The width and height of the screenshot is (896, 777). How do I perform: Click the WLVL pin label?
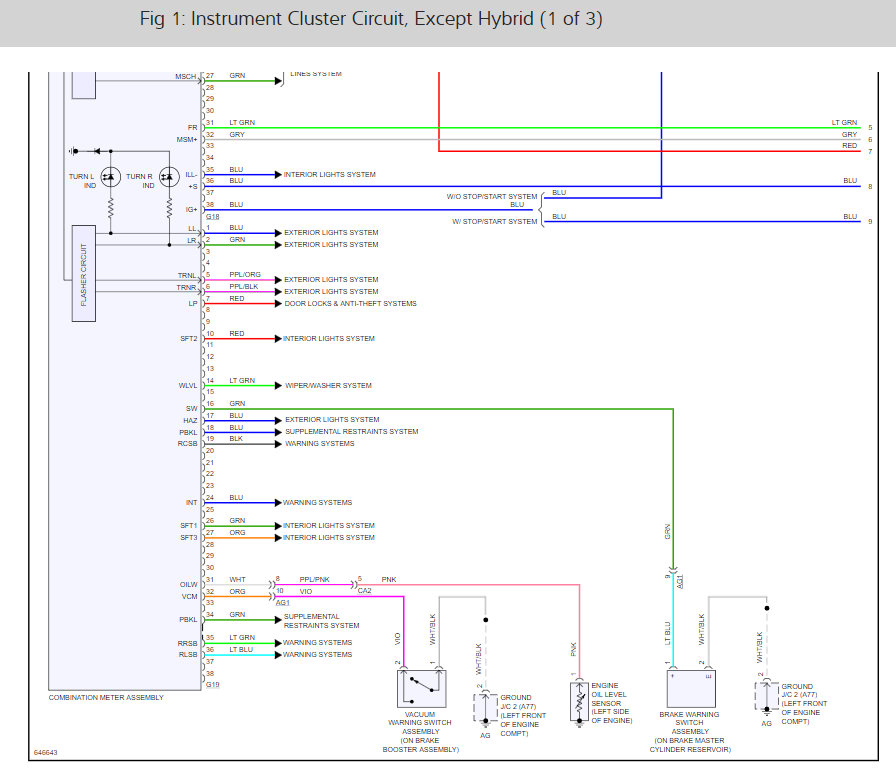click(187, 386)
